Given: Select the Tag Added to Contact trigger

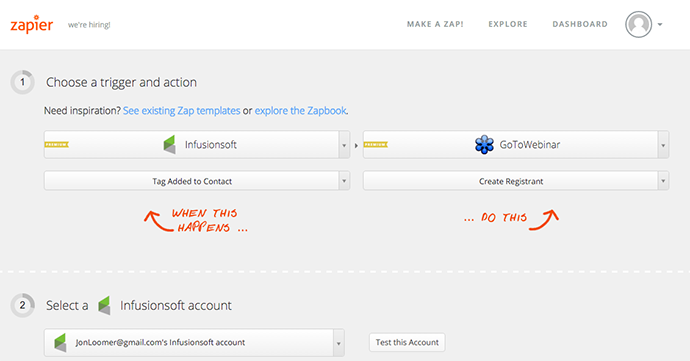Looking at the screenshot, I should [x=197, y=181].
